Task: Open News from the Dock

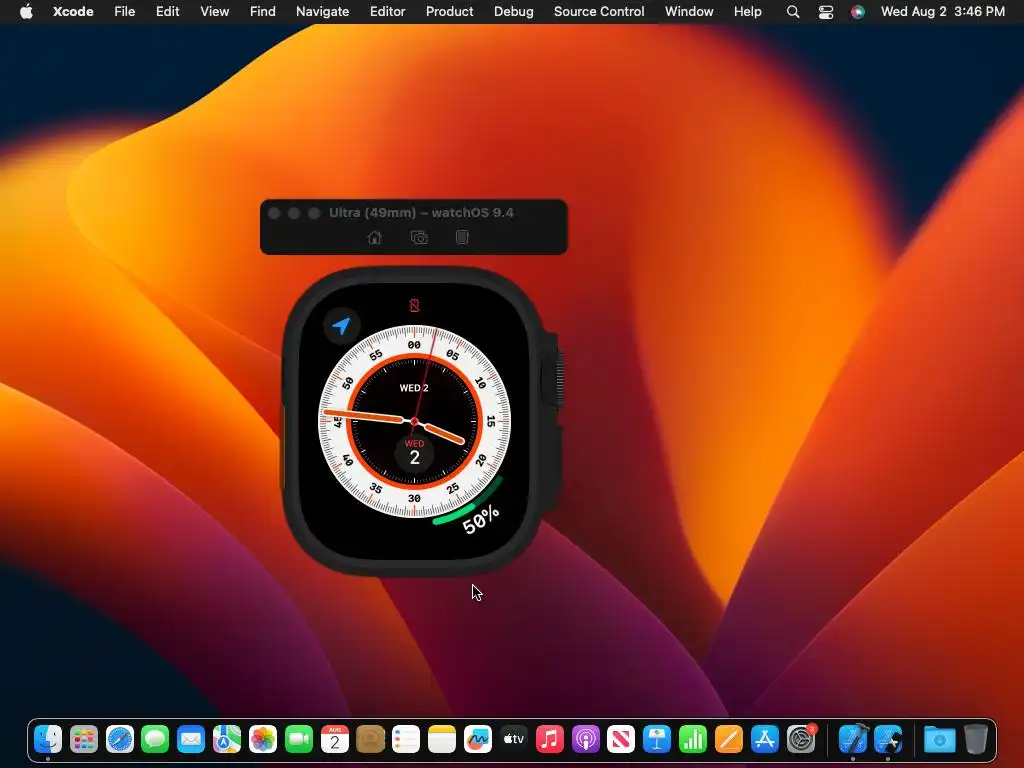Action: pos(621,739)
